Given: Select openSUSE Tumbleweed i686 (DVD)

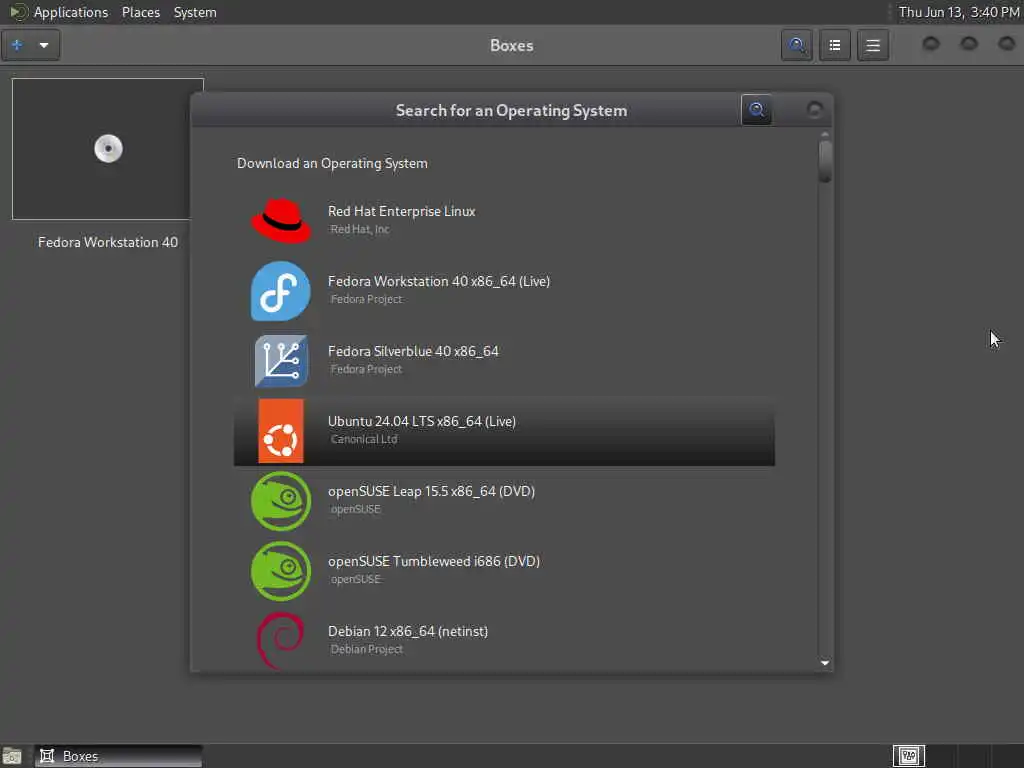Looking at the screenshot, I should 504,571.
